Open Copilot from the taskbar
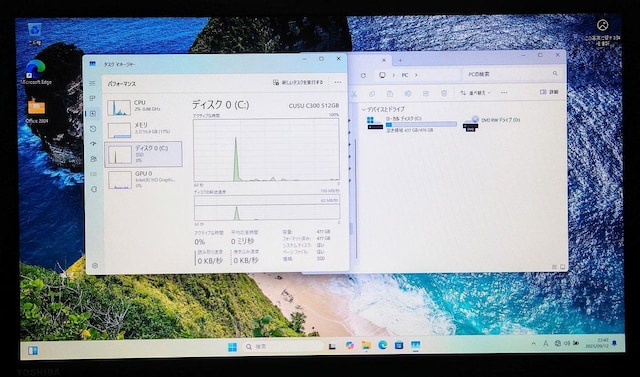 pyautogui.click(x=349, y=346)
